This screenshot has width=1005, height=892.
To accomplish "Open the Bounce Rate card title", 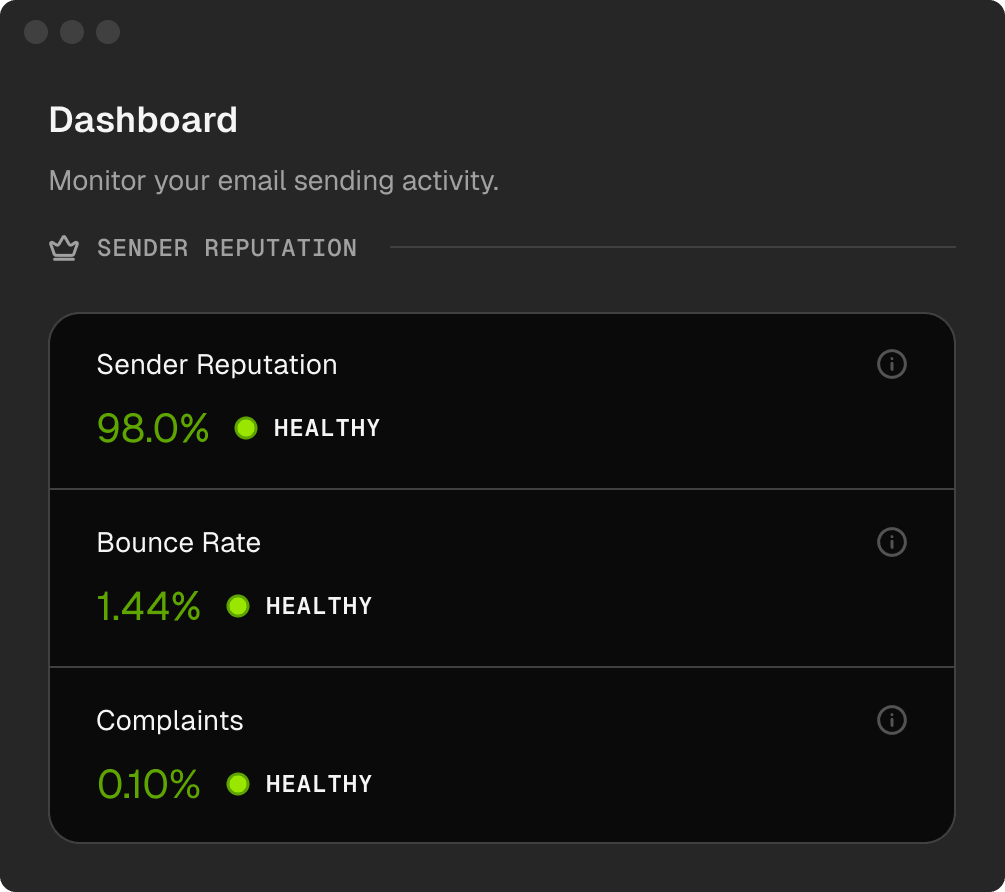I will (x=179, y=543).
